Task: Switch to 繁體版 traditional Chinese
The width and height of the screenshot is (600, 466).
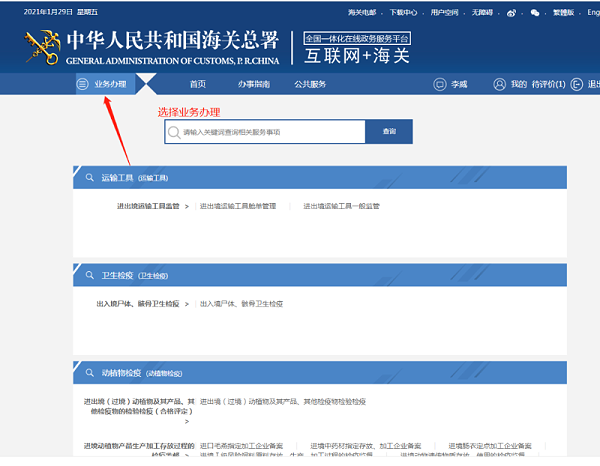Action: coord(563,13)
